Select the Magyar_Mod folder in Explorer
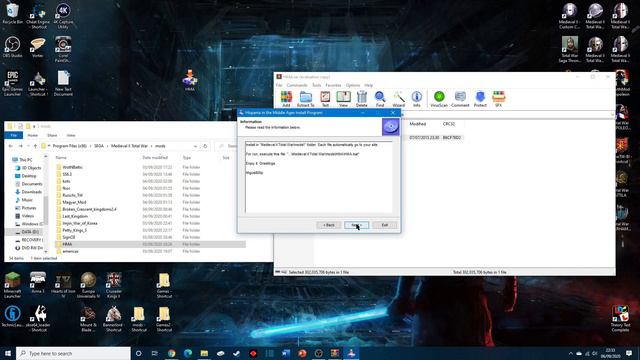 [x=74, y=202]
